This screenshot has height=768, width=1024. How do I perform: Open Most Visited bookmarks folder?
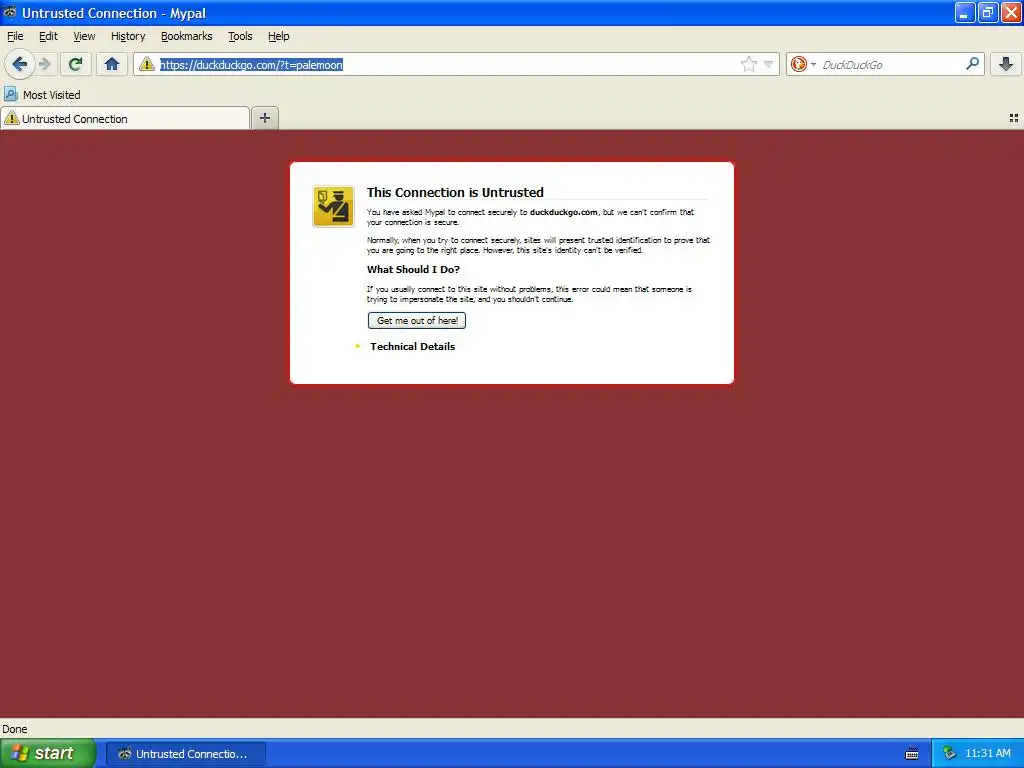click(42, 95)
